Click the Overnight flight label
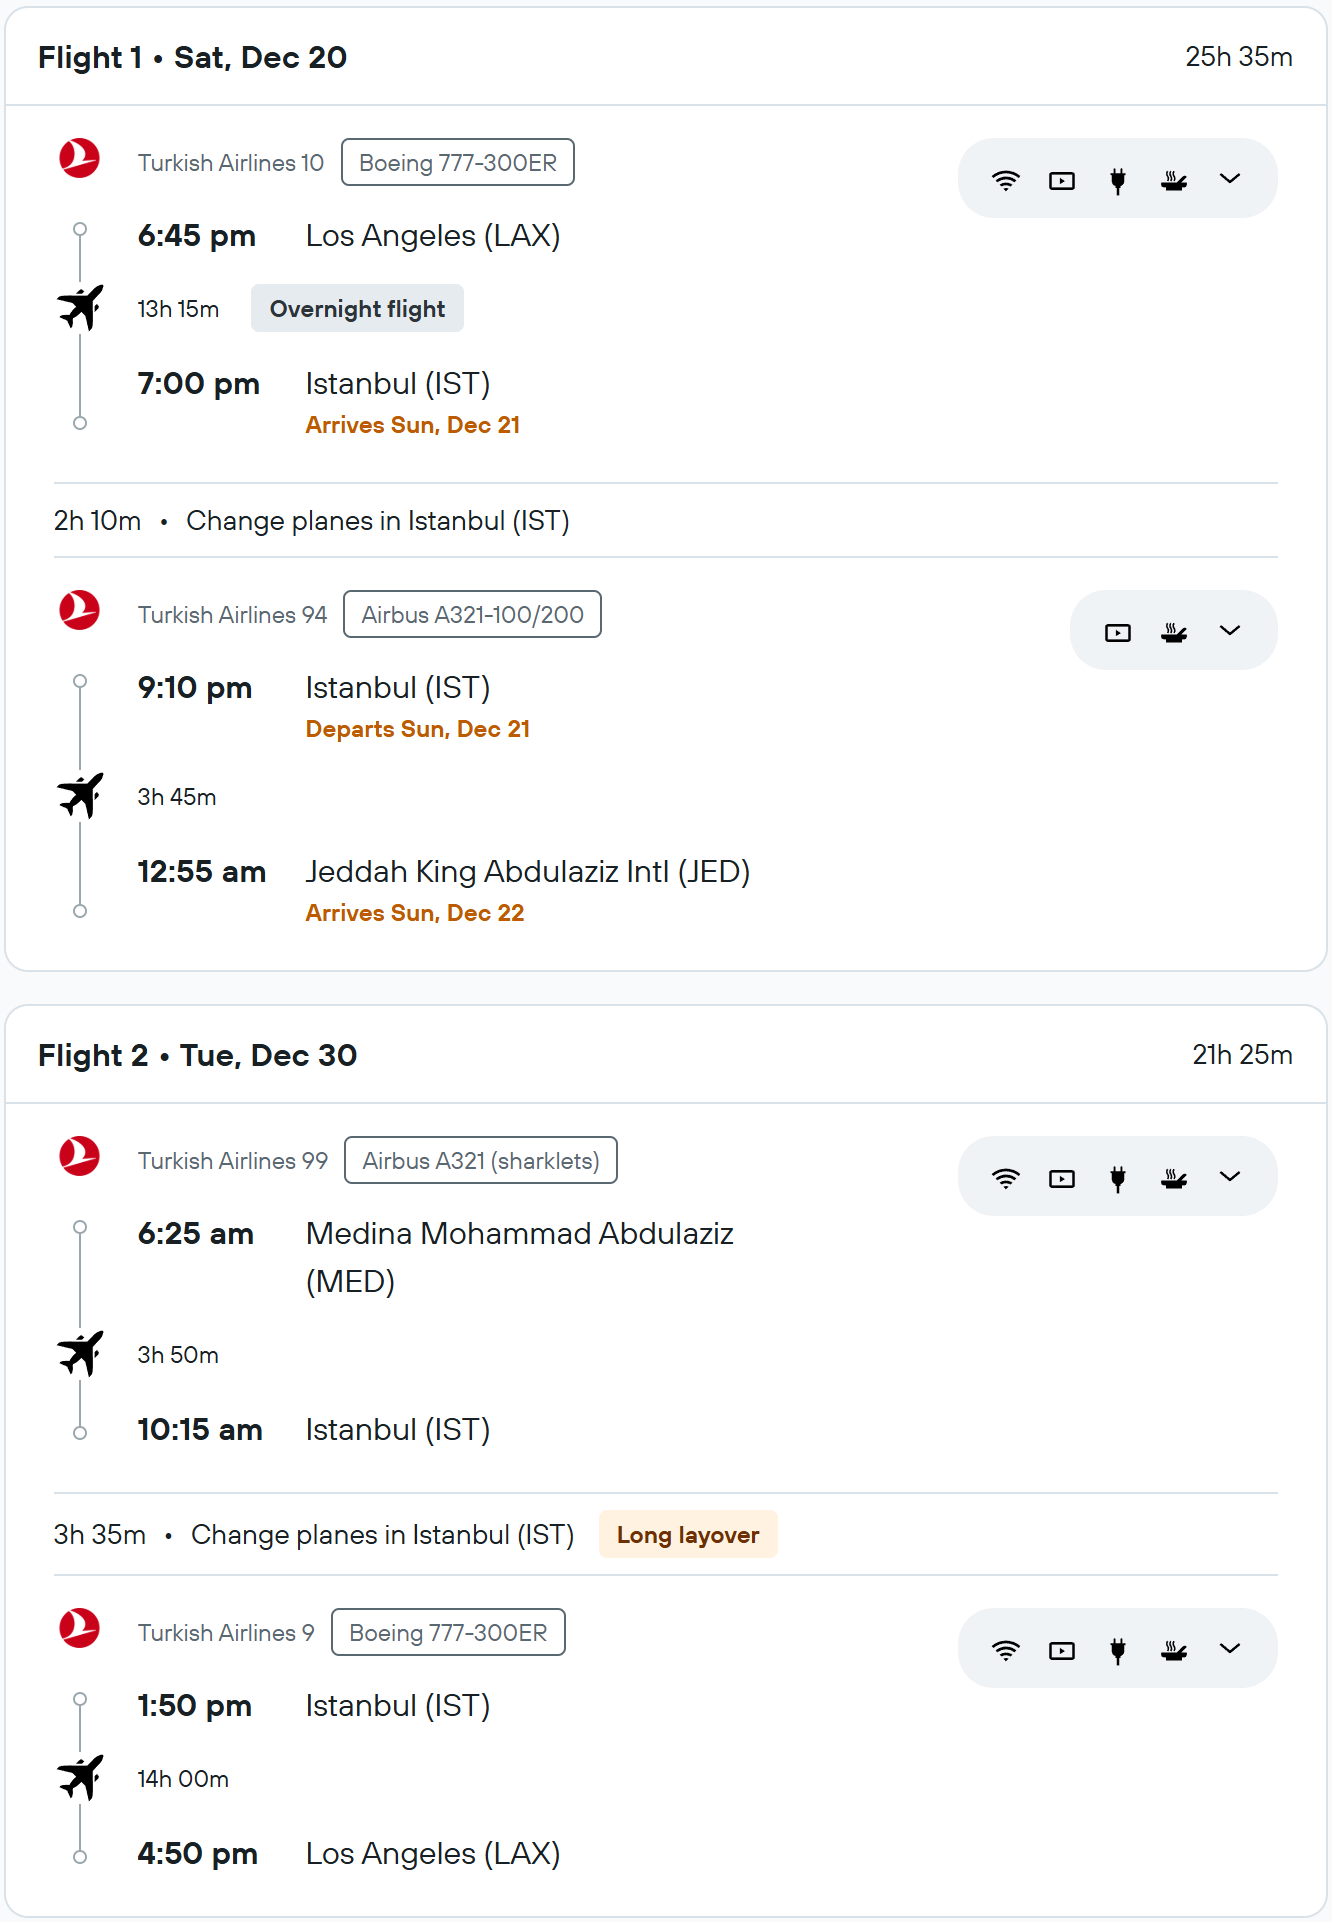 pyautogui.click(x=357, y=309)
